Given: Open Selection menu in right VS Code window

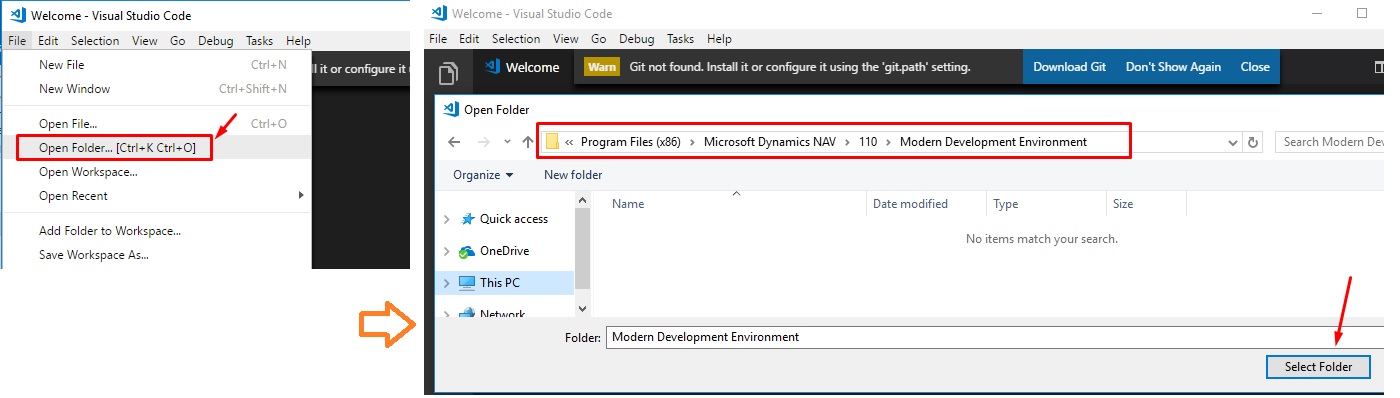Looking at the screenshot, I should [x=516, y=39].
